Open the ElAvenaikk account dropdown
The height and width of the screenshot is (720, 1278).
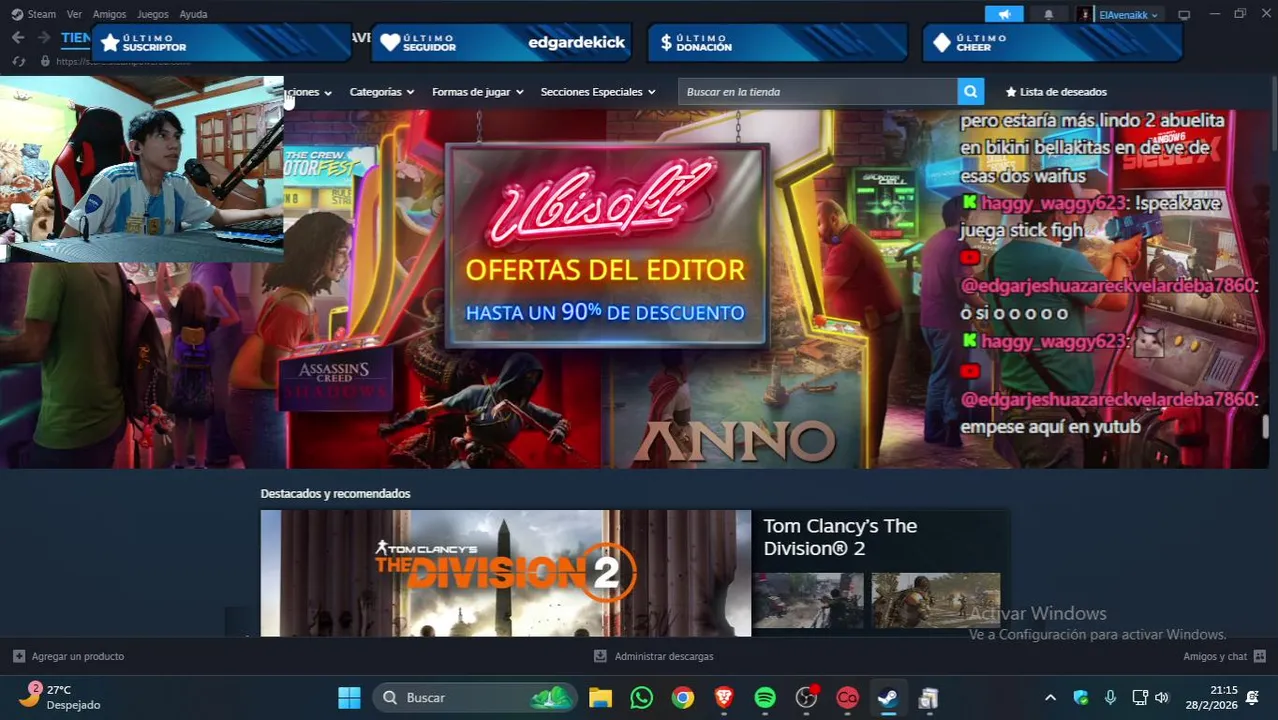pos(1129,15)
